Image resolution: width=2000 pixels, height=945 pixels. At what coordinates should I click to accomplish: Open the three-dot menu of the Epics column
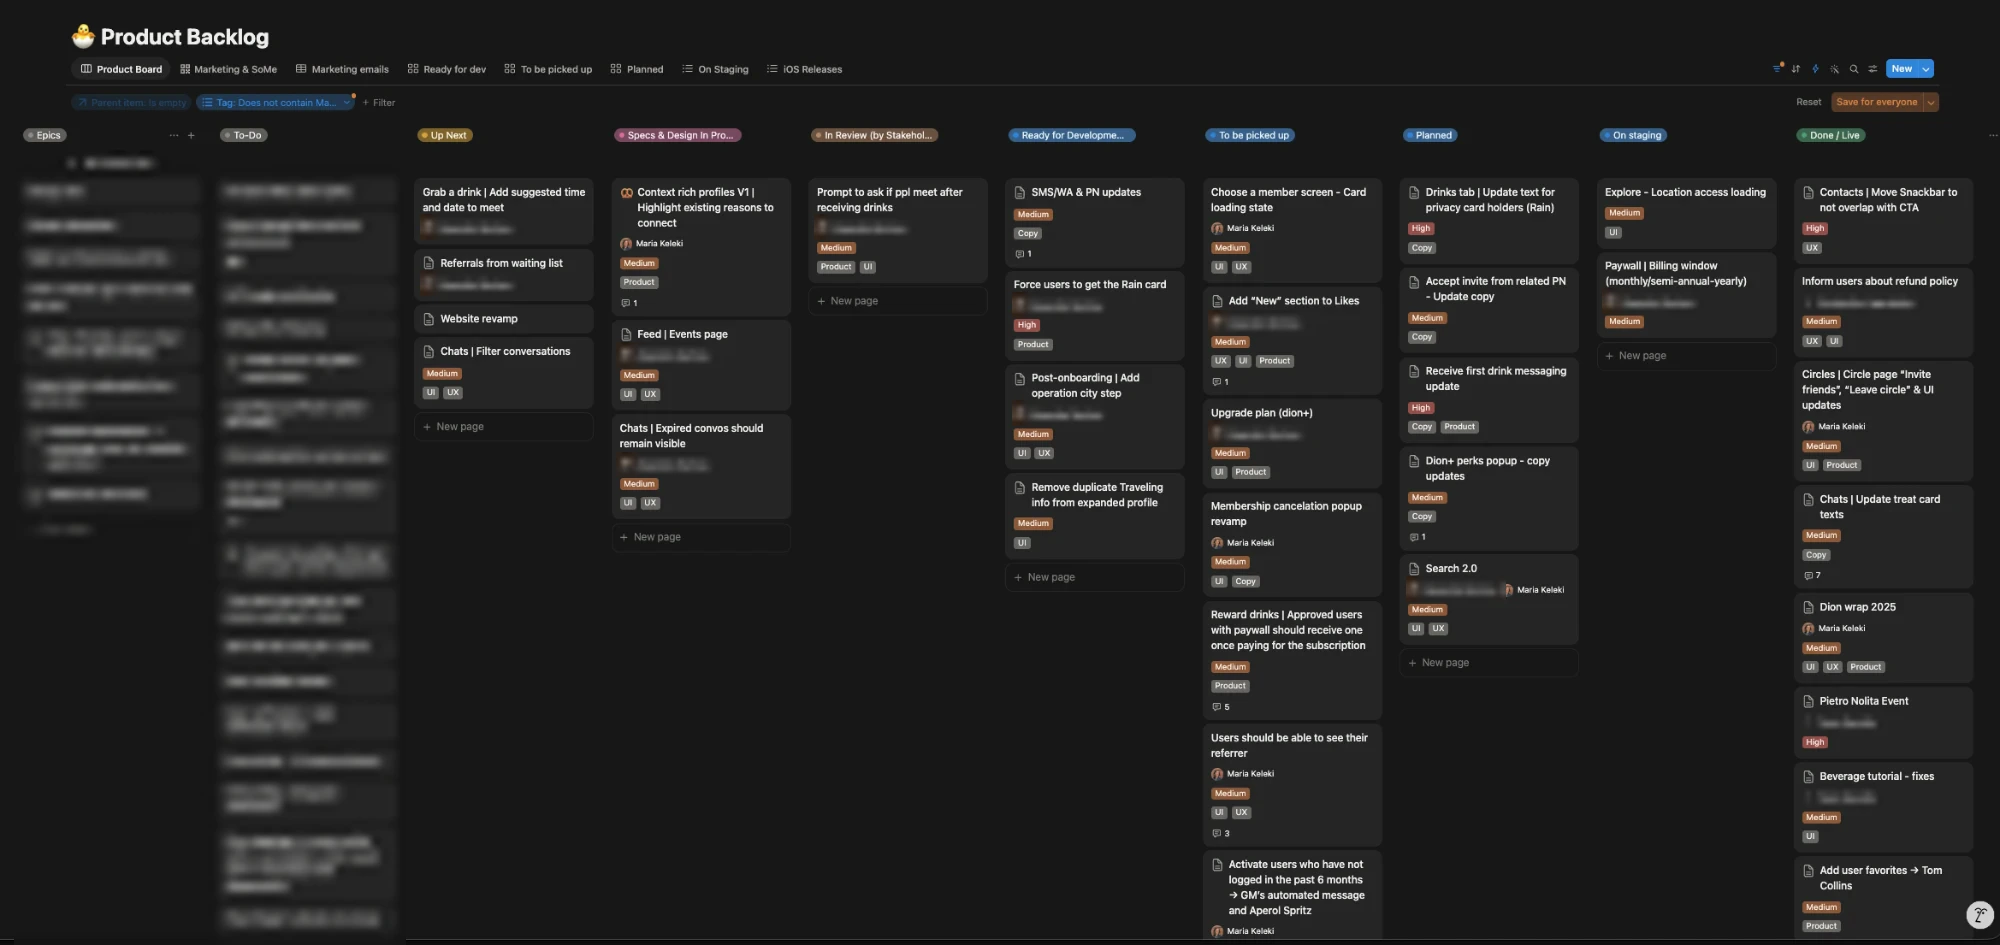coord(174,135)
